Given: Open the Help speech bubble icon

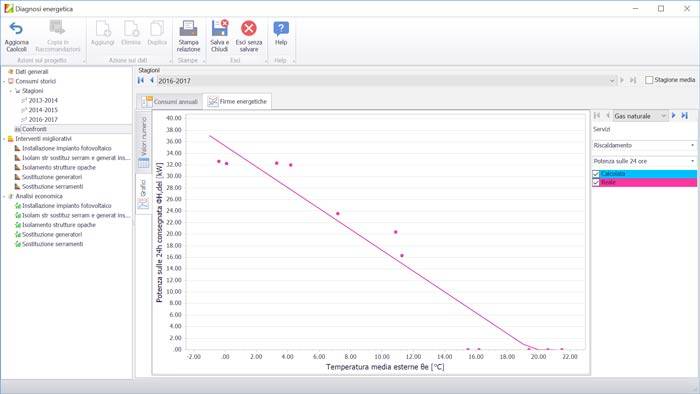Looking at the screenshot, I should pos(281,29).
